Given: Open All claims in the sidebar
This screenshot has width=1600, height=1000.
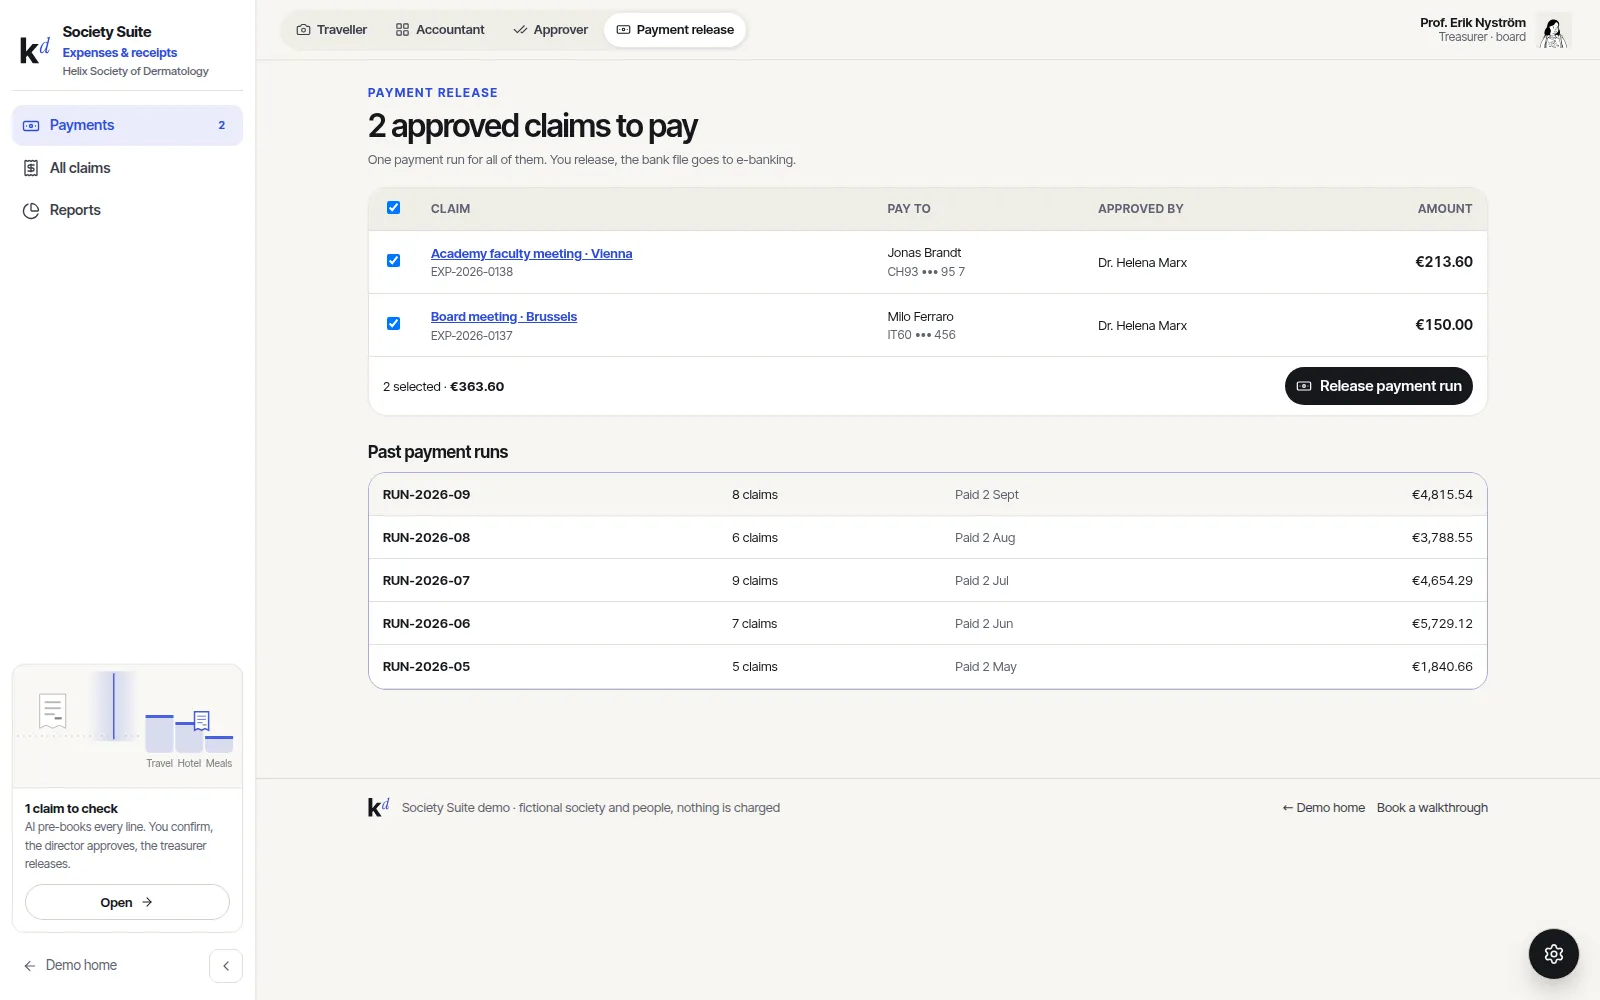Looking at the screenshot, I should 127,168.
